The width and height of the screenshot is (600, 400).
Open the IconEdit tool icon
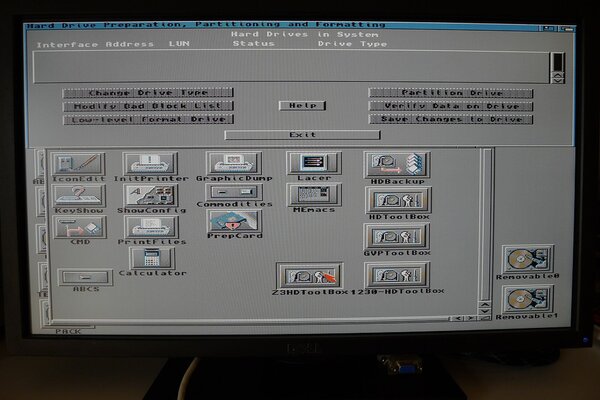(79, 163)
